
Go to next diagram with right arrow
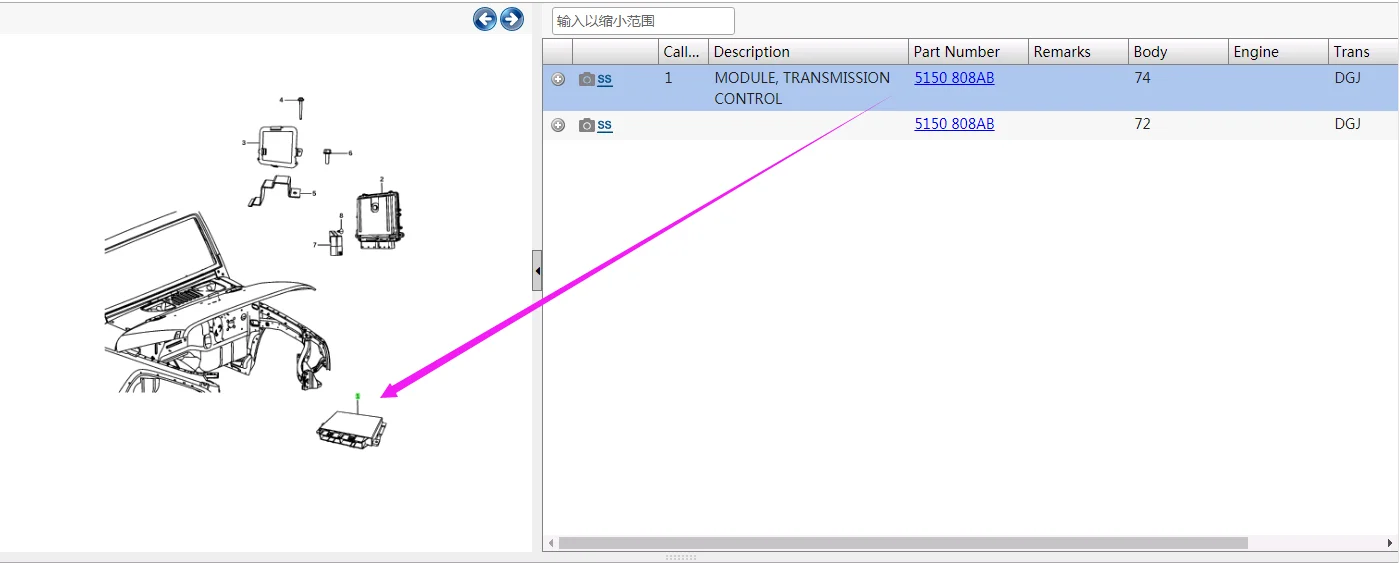(x=512, y=18)
